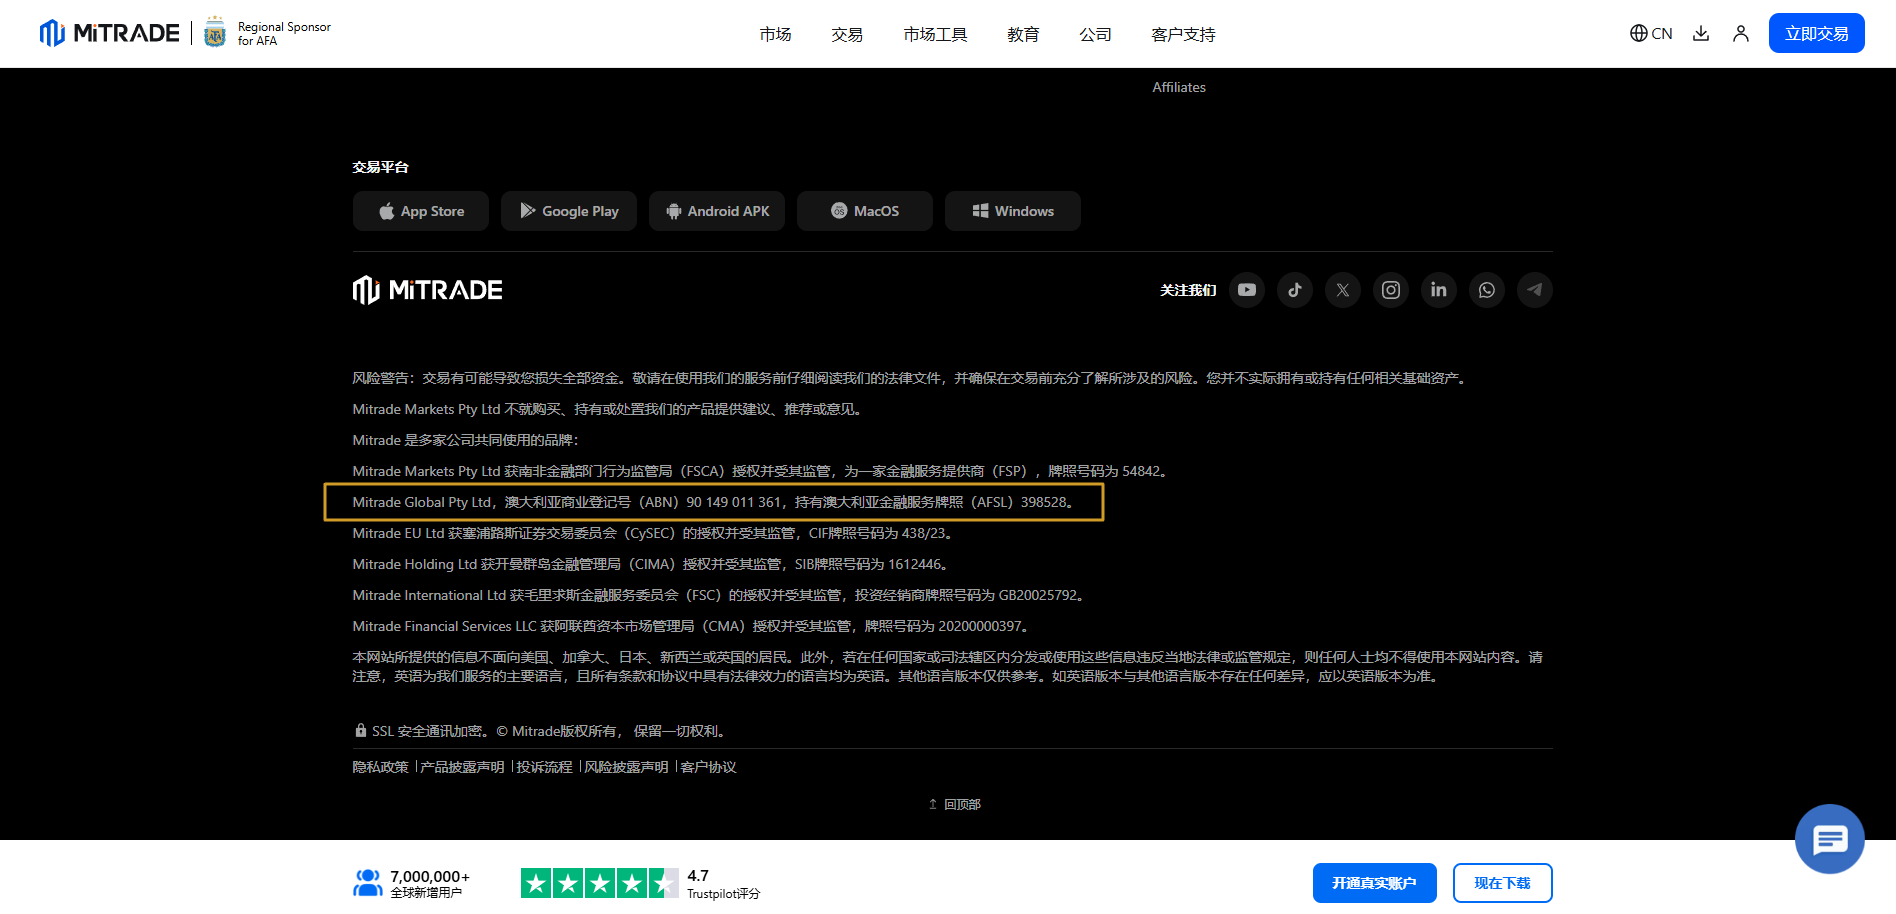1896x914 pixels.
Task: Click the user account icon
Action: pos(1741,33)
